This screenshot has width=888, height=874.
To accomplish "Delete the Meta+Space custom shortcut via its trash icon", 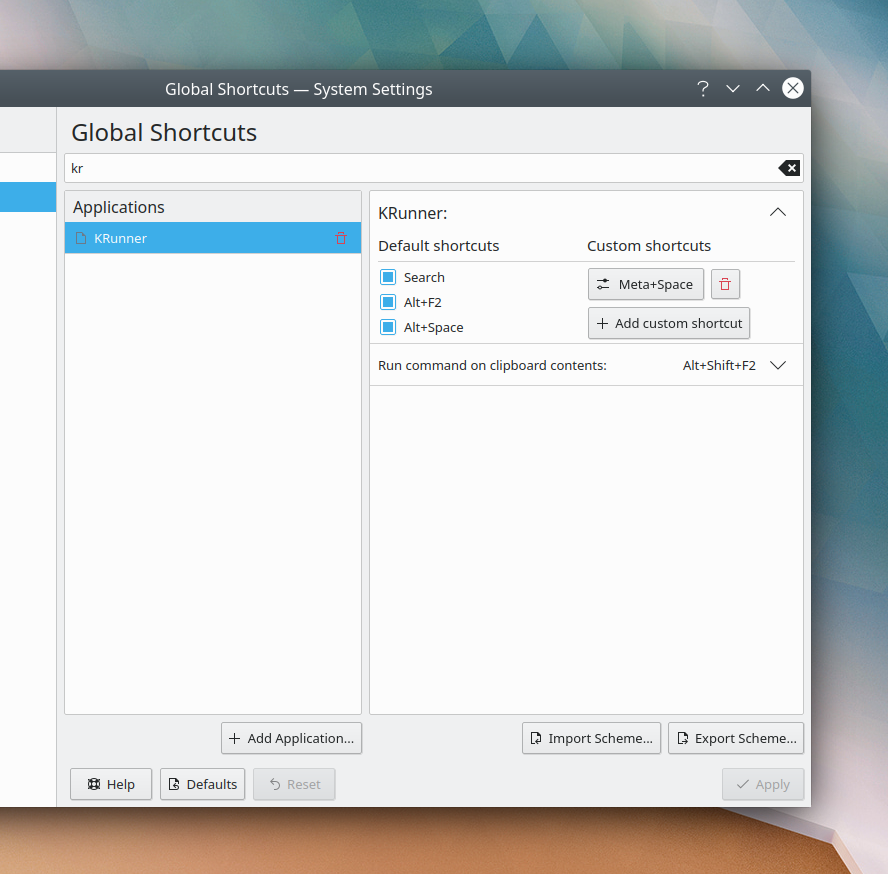I will pyautogui.click(x=725, y=284).
